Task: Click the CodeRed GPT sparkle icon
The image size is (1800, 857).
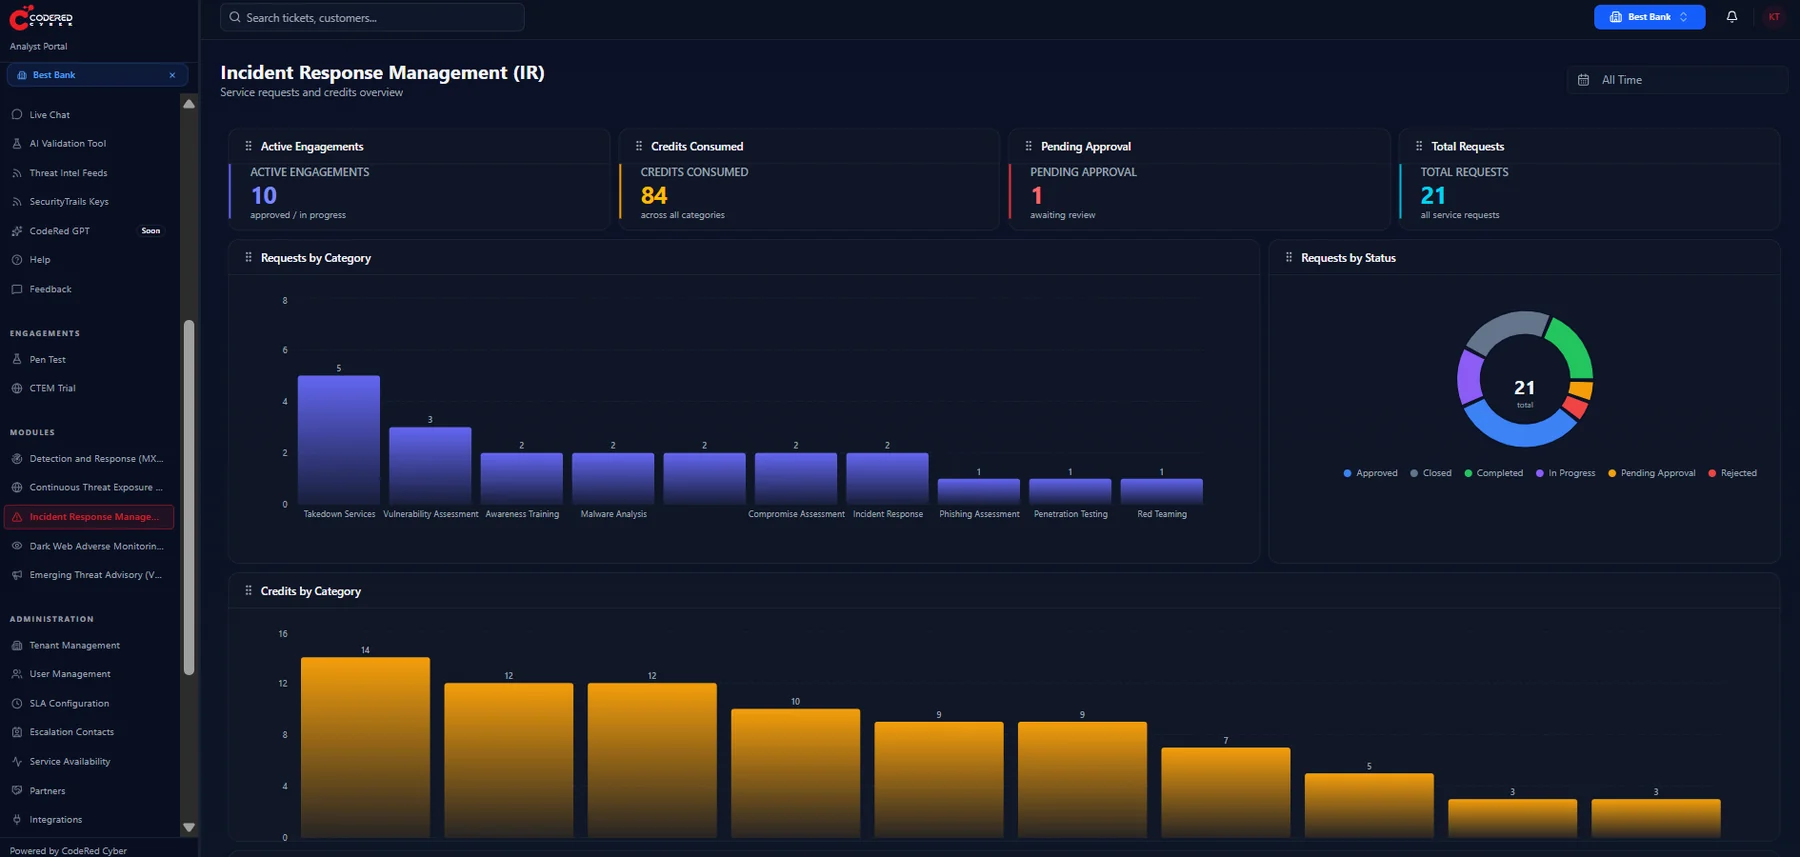Action: [x=17, y=231]
